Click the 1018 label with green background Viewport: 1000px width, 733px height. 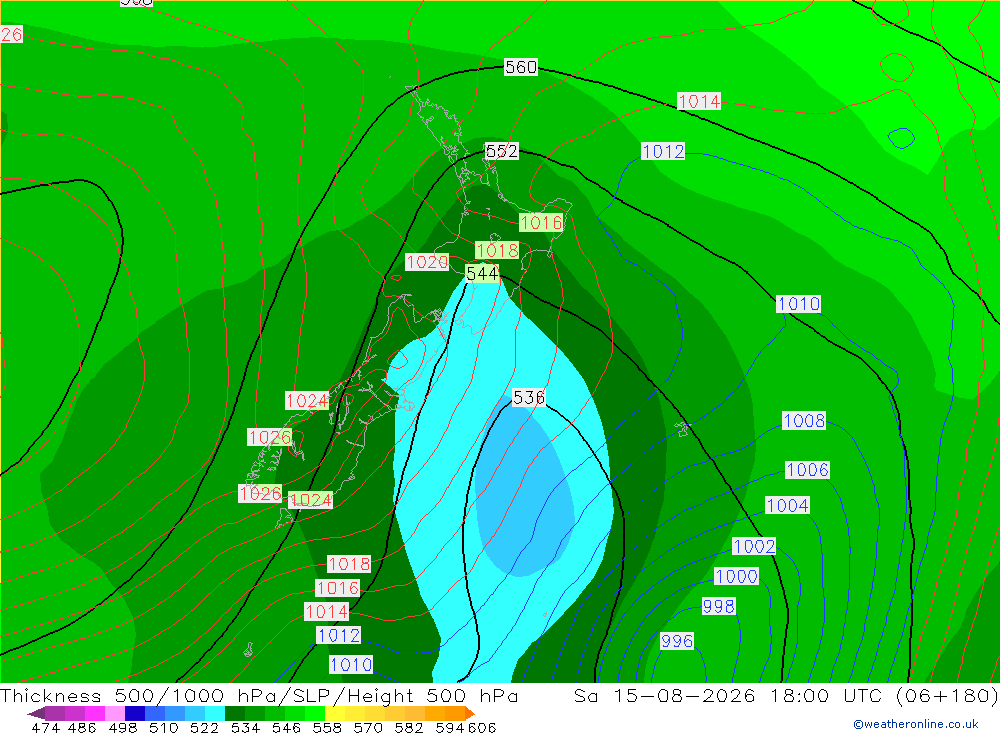tap(497, 250)
